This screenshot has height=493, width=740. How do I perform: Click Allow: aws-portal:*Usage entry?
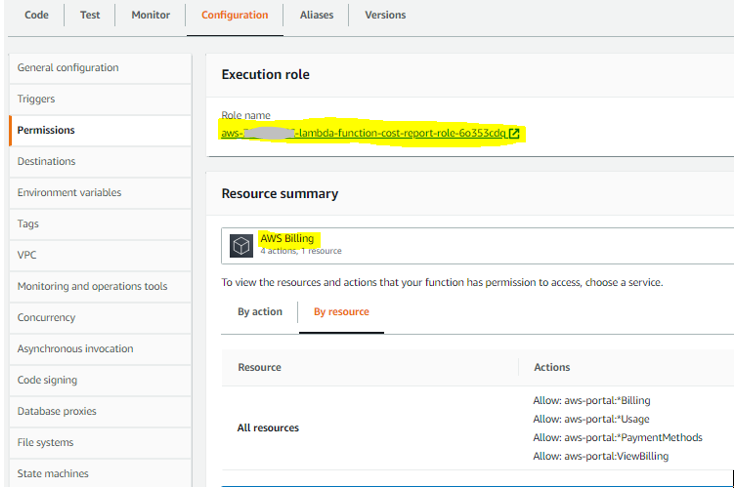[x=591, y=419]
